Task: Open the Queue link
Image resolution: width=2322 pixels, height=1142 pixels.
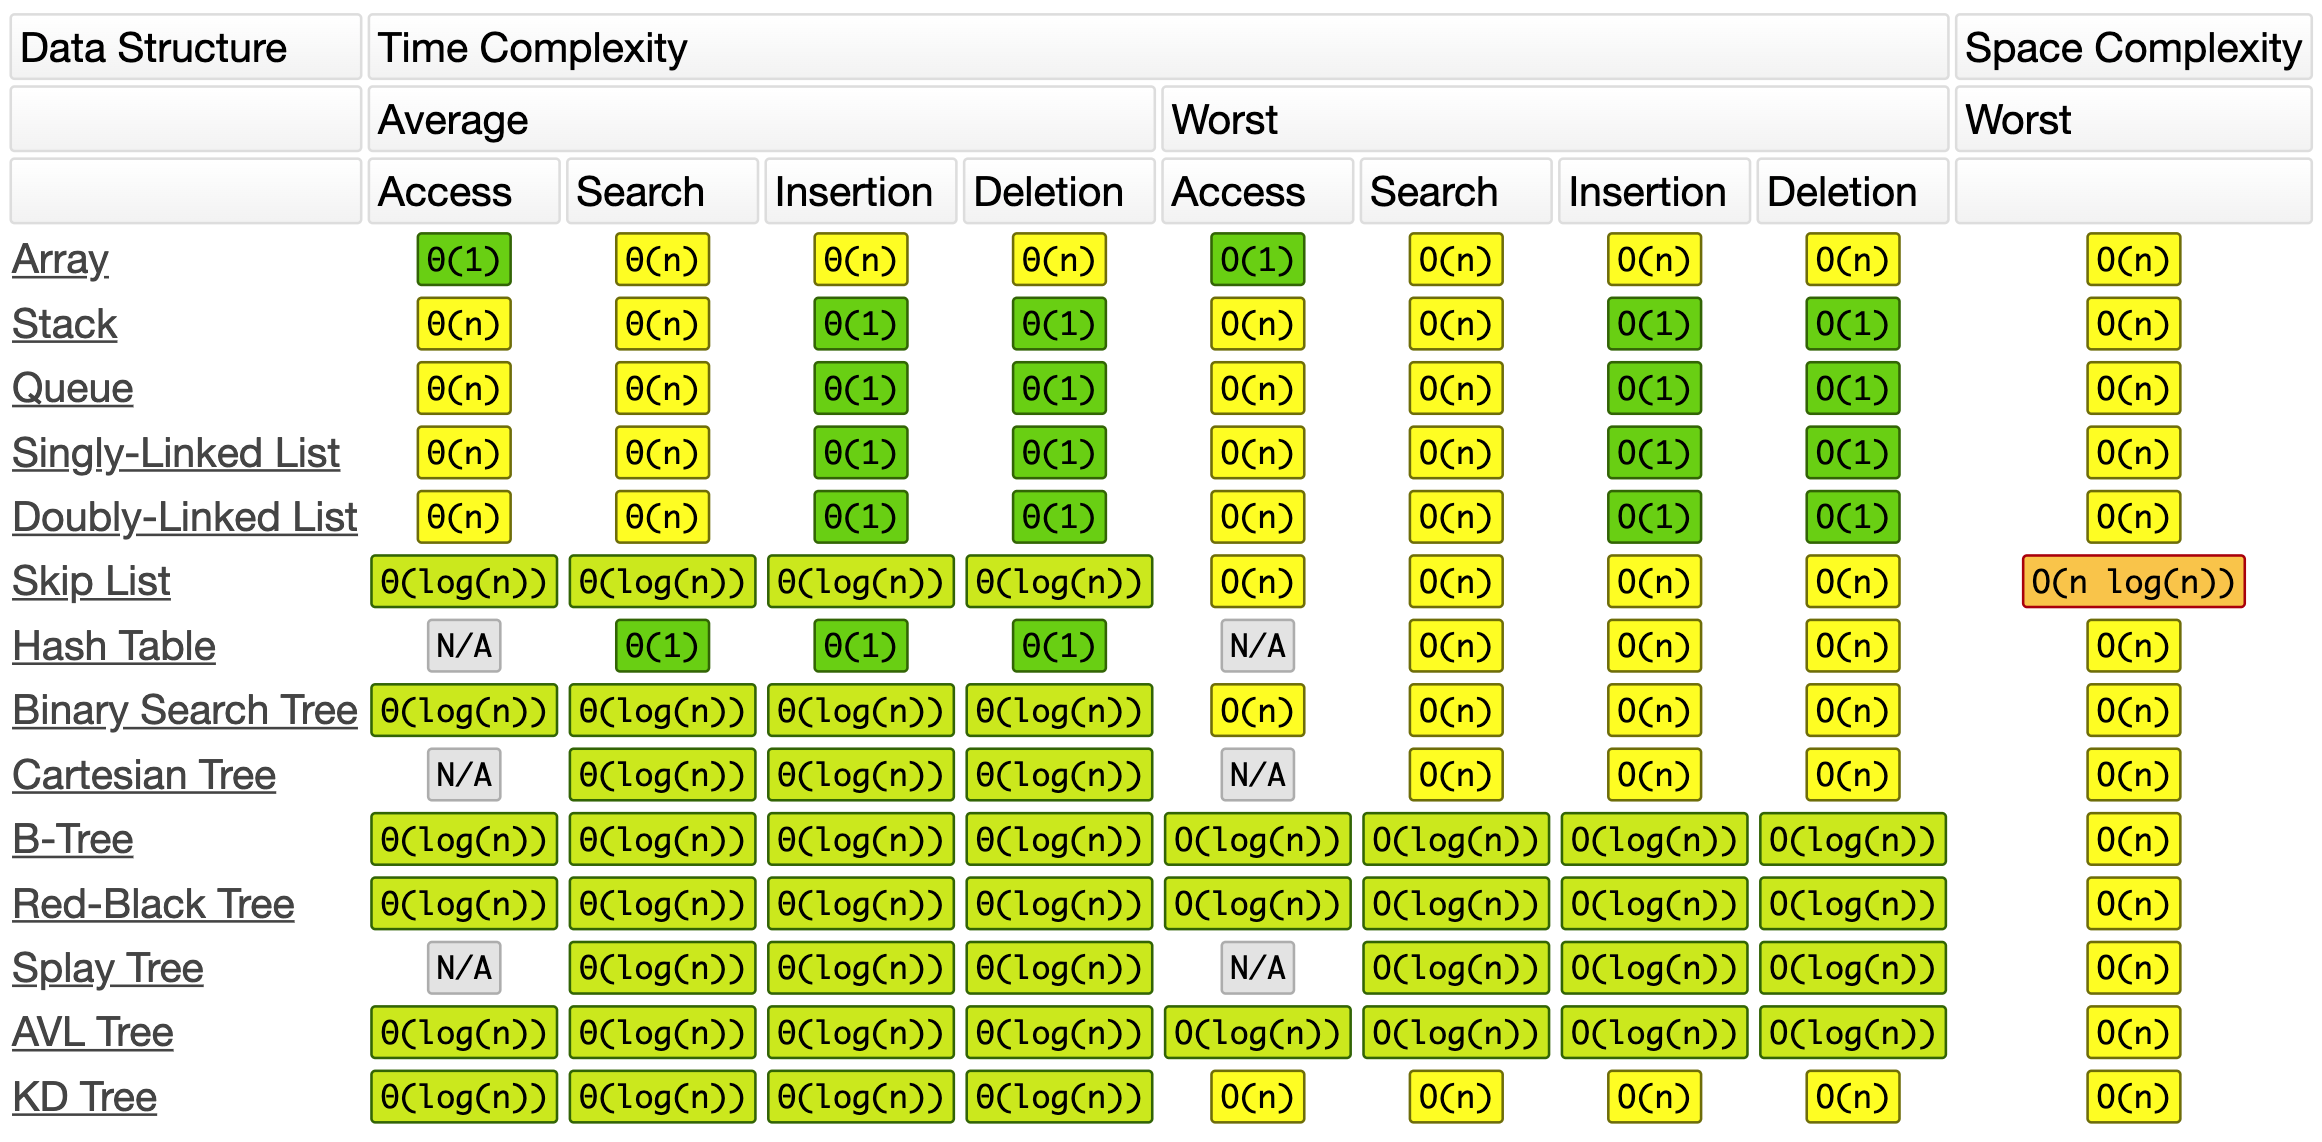Action: point(72,388)
